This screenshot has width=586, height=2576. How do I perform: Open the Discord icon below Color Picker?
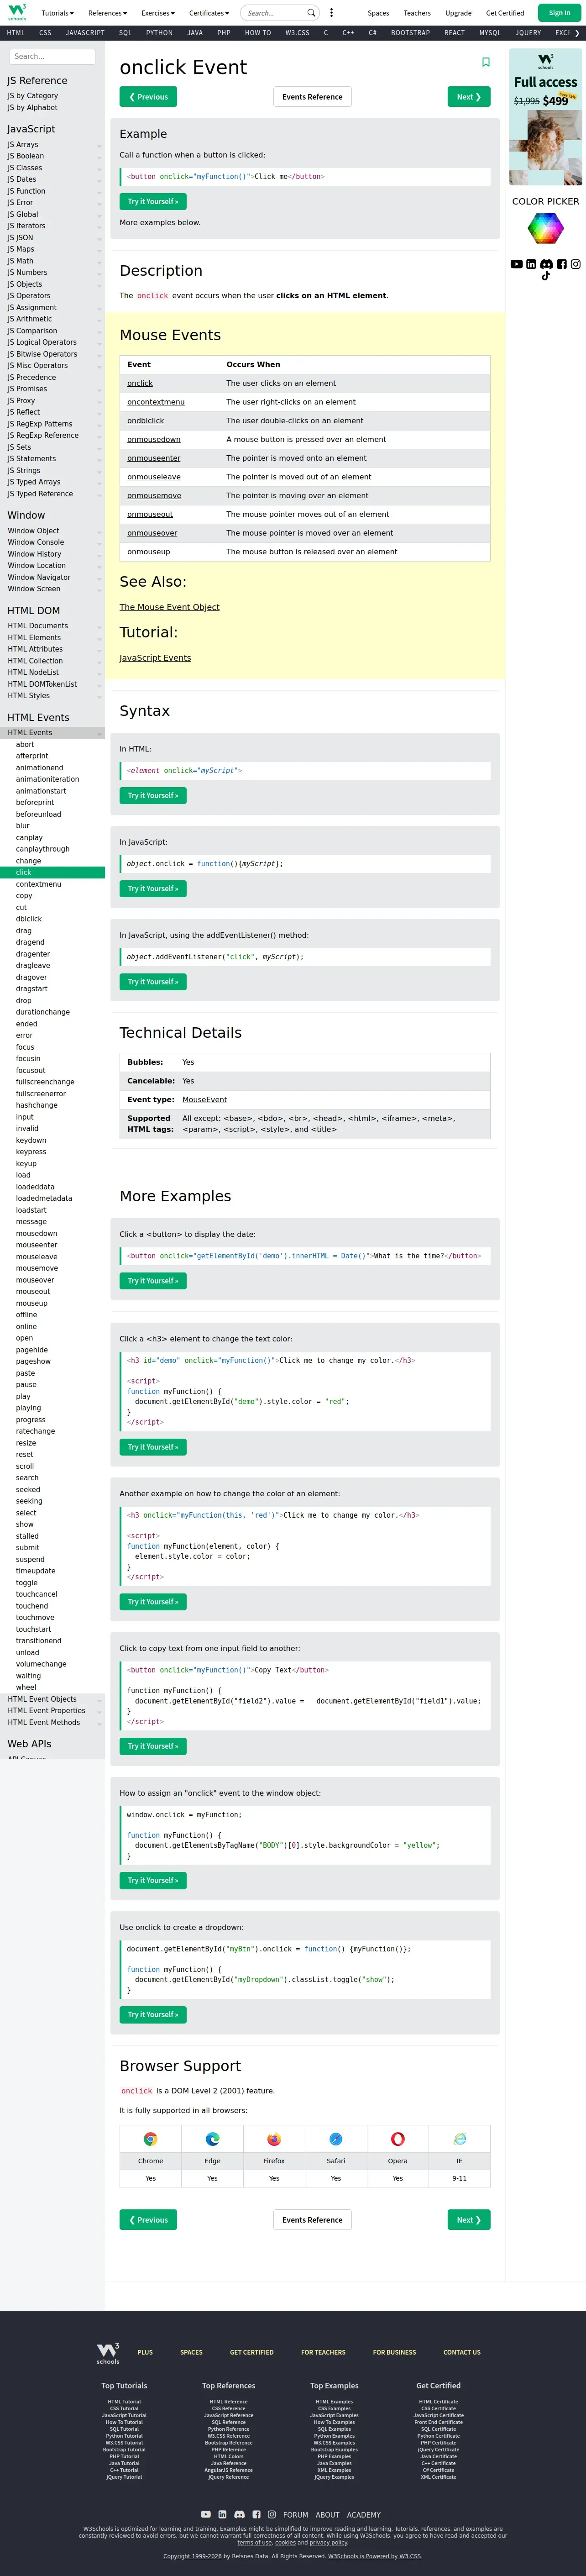click(546, 264)
